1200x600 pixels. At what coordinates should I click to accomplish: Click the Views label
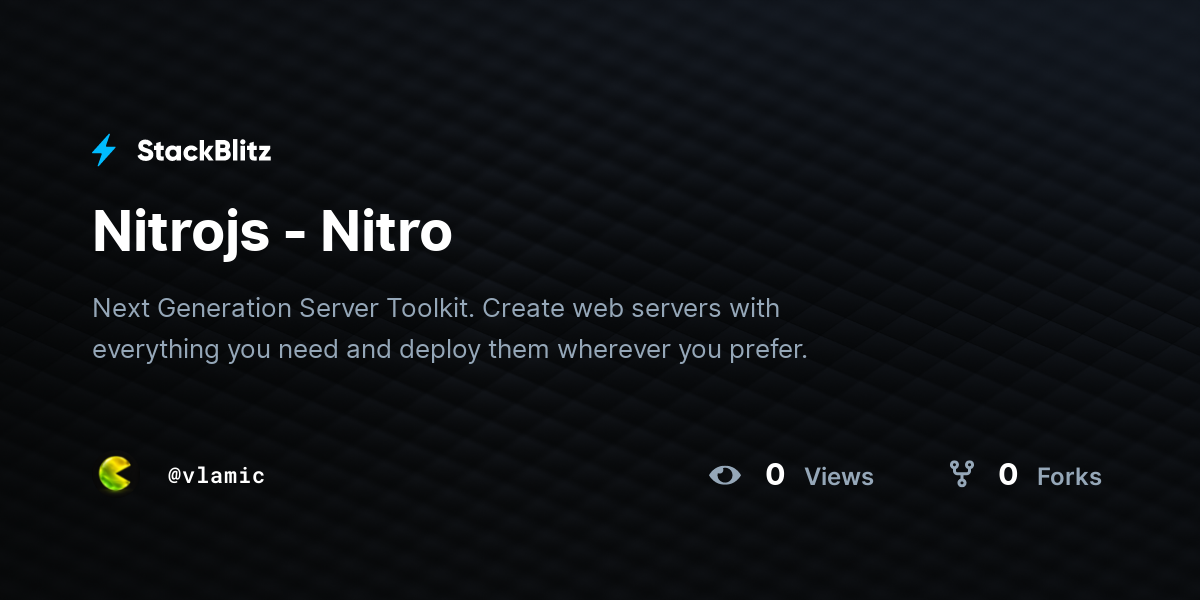click(839, 477)
